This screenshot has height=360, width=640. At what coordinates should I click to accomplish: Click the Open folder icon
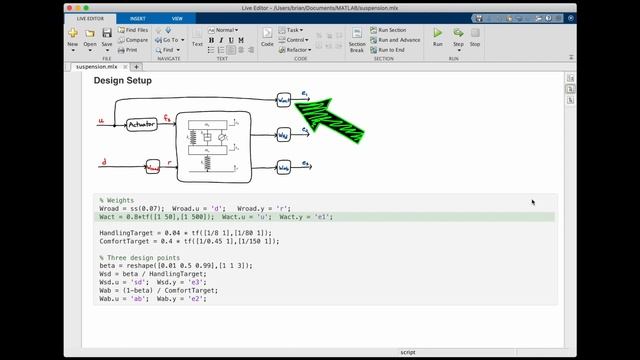pos(90,33)
